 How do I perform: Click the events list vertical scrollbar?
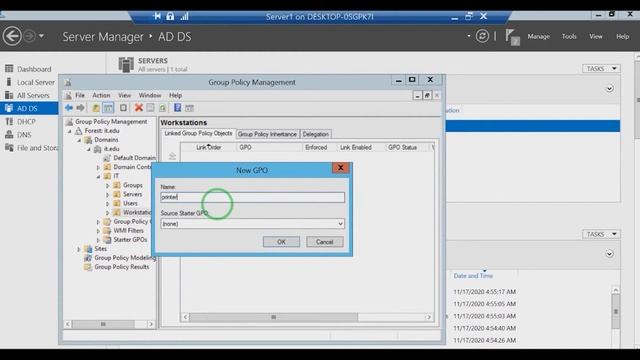616,311
